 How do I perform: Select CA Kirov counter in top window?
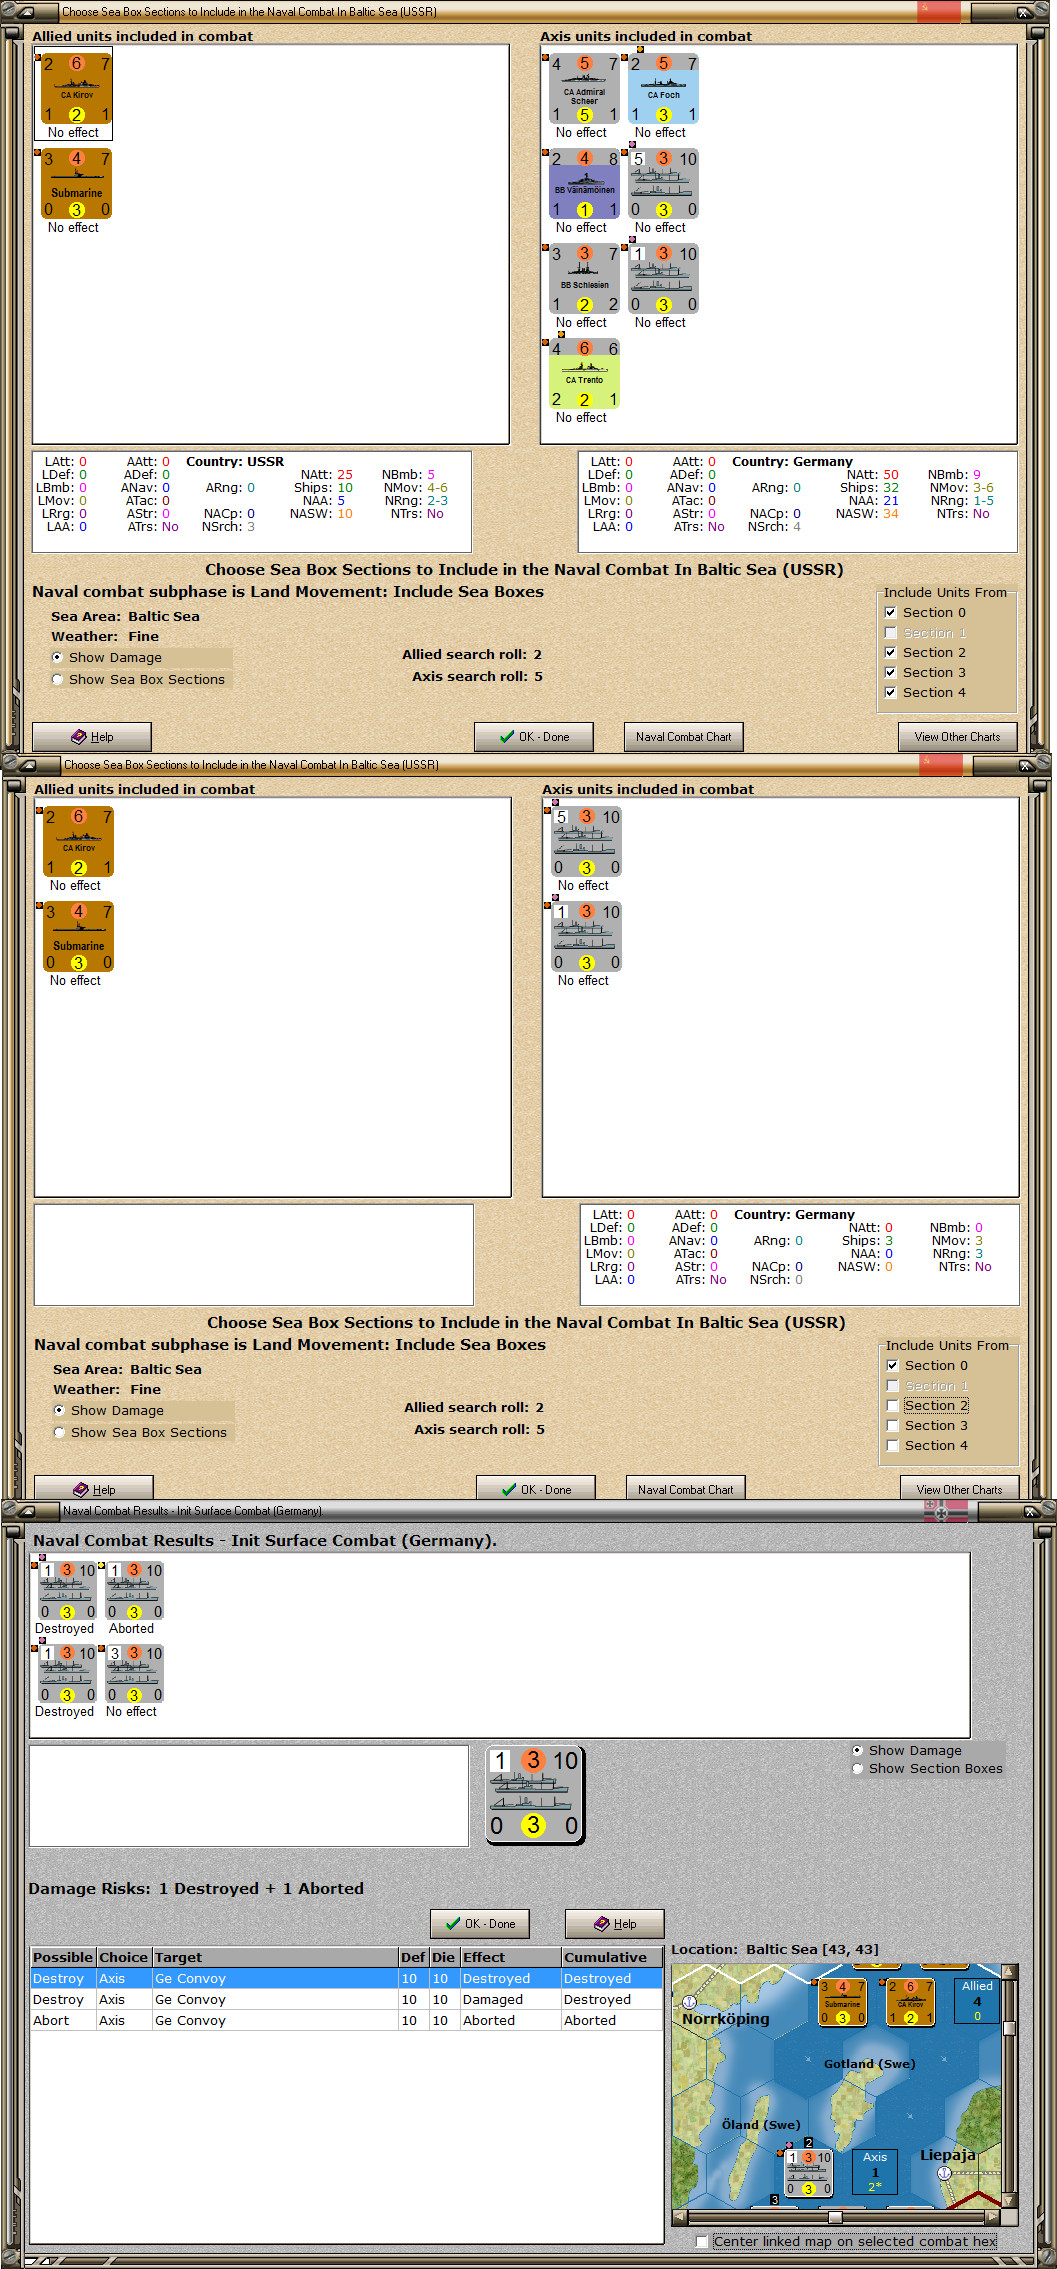tap(76, 88)
